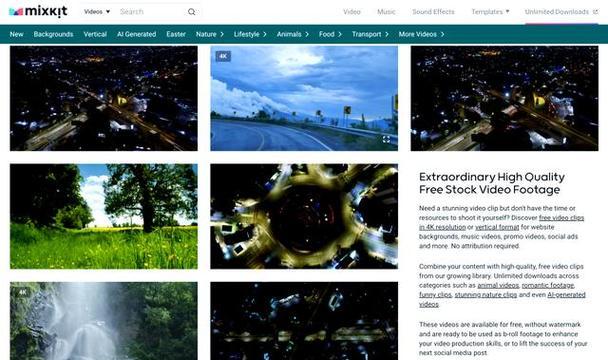Click the fullscreen expand icon on road video
Viewport: 608px width, 360px height.
[386, 139]
